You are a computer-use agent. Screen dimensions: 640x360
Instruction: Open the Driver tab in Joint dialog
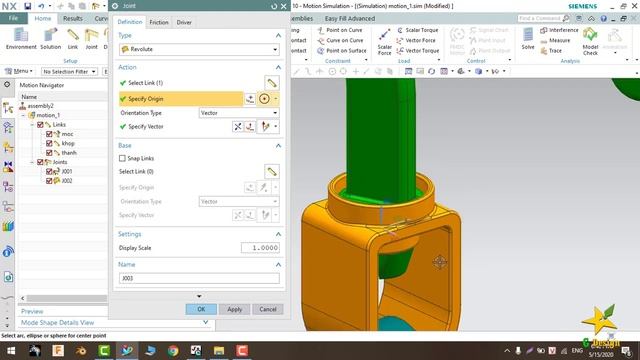184,22
